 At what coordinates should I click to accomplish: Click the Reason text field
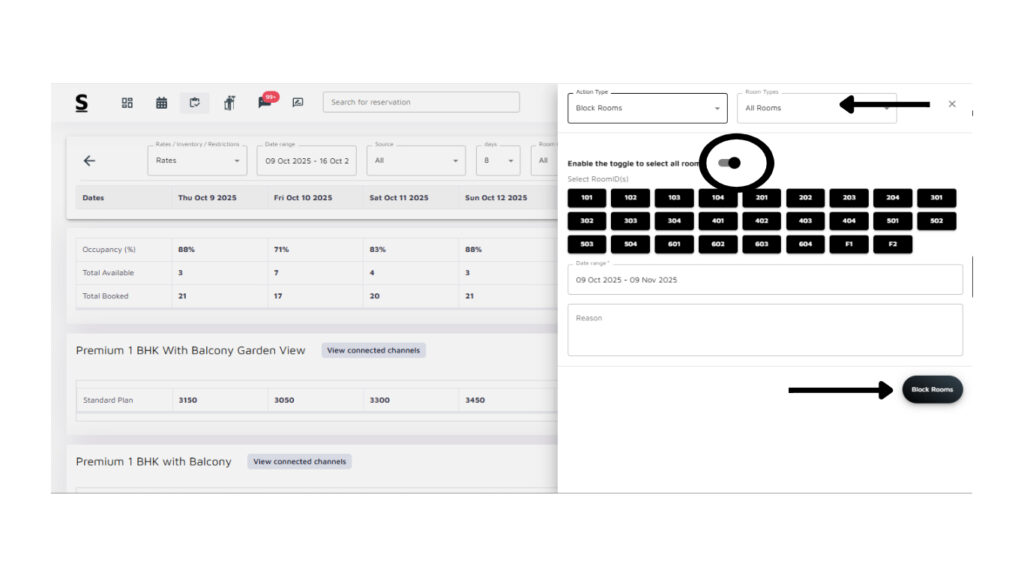[x=765, y=330]
